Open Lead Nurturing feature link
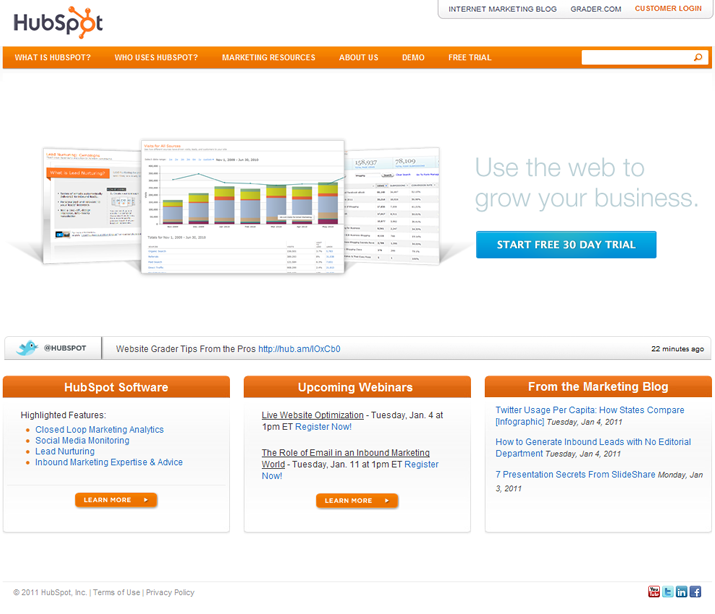715x614 pixels. tap(65, 451)
